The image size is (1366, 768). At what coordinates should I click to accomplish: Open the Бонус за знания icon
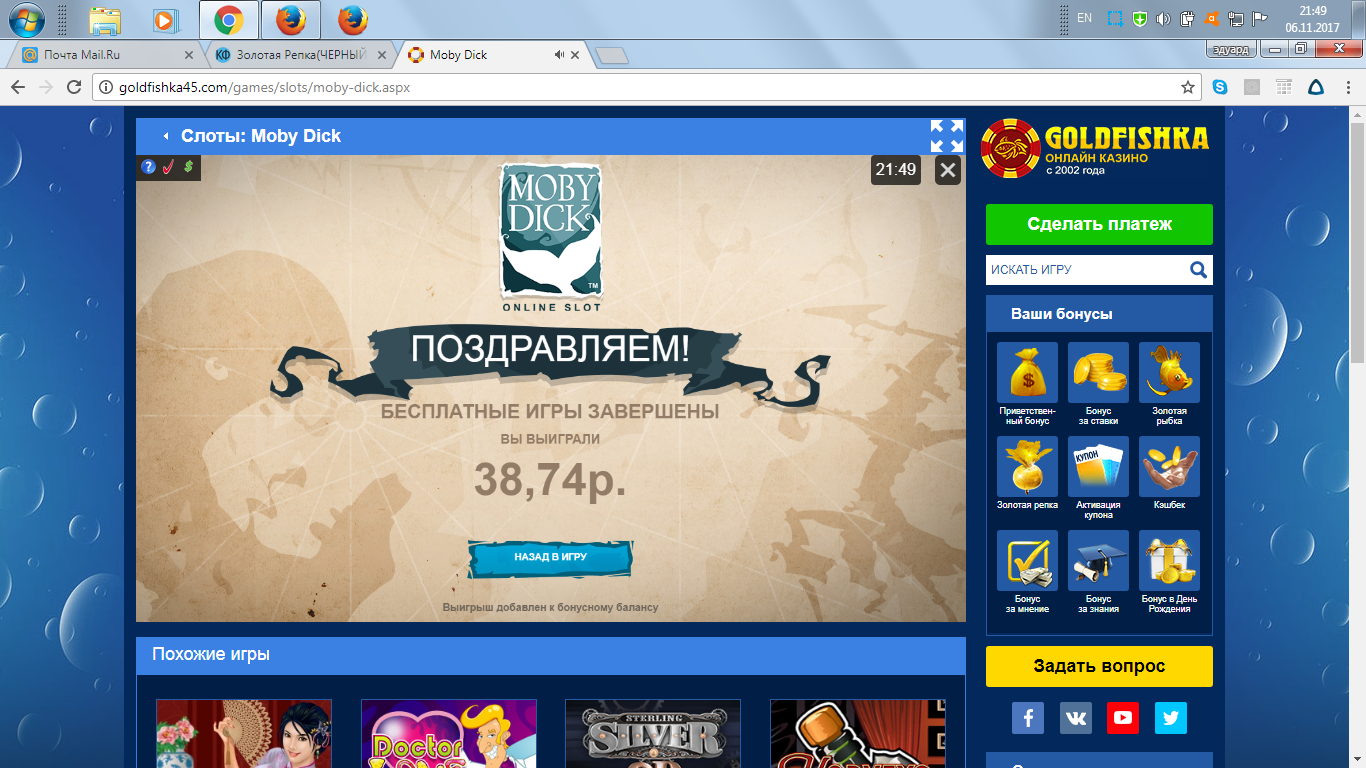(x=1098, y=561)
